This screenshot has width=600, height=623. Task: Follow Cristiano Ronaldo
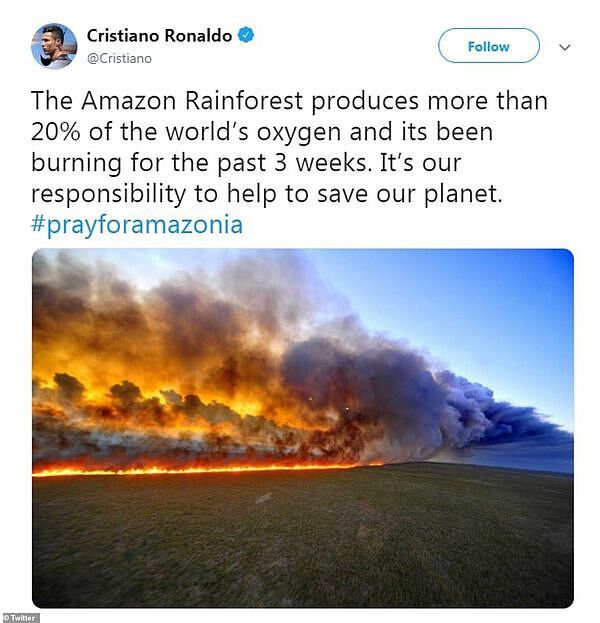(x=489, y=46)
